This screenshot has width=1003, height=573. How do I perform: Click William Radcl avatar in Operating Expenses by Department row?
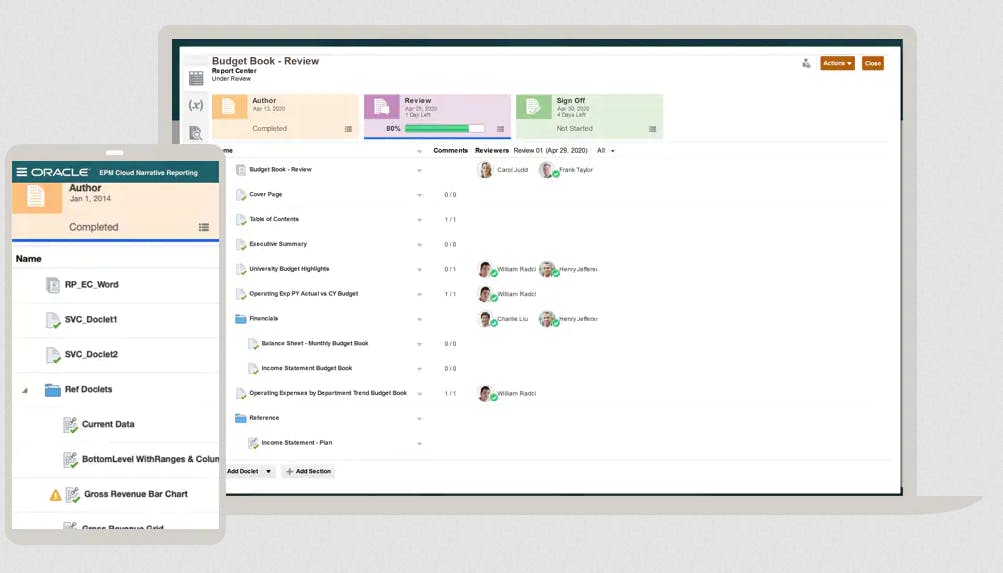pyautogui.click(x=486, y=393)
